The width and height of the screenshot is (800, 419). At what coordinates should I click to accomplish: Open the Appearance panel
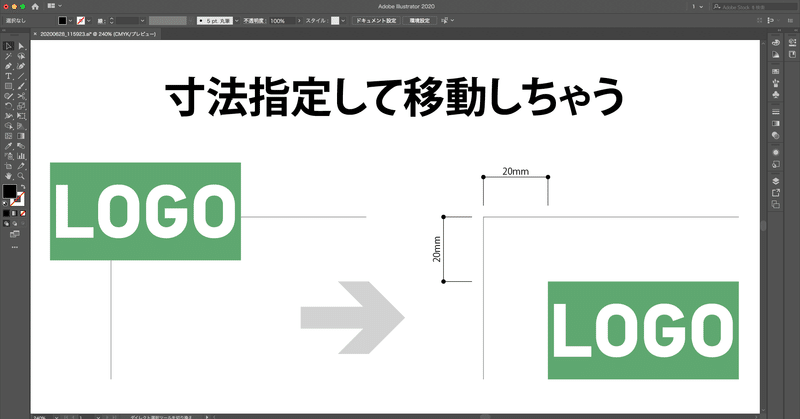(x=776, y=152)
